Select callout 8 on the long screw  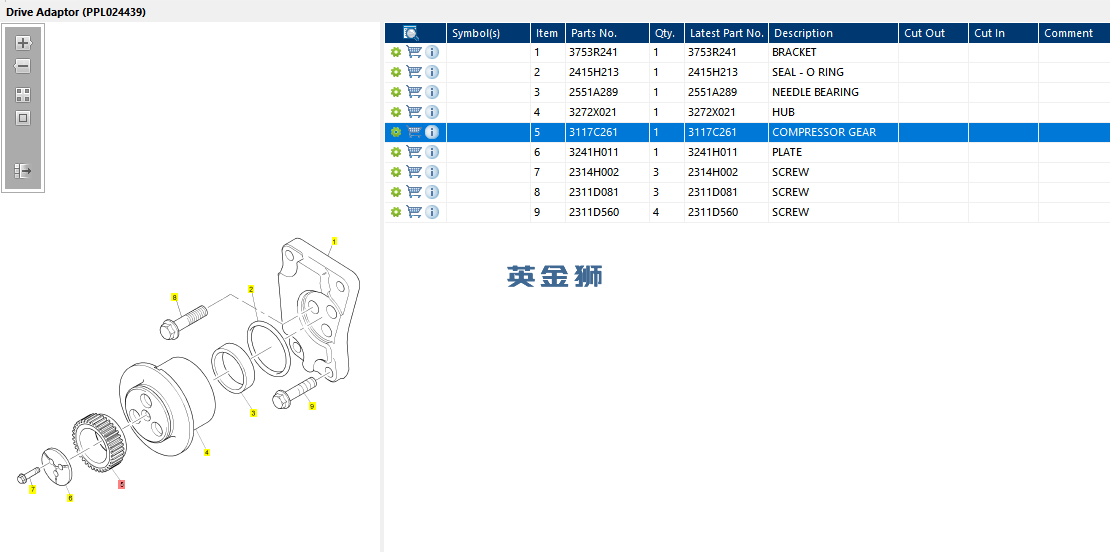tap(174, 297)
